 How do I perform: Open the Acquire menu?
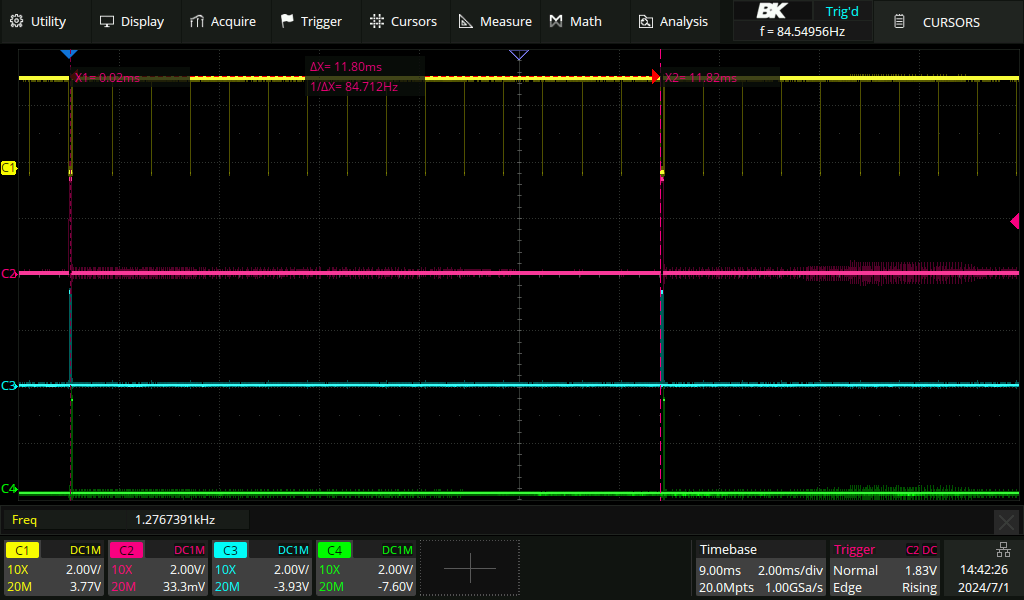223,22
